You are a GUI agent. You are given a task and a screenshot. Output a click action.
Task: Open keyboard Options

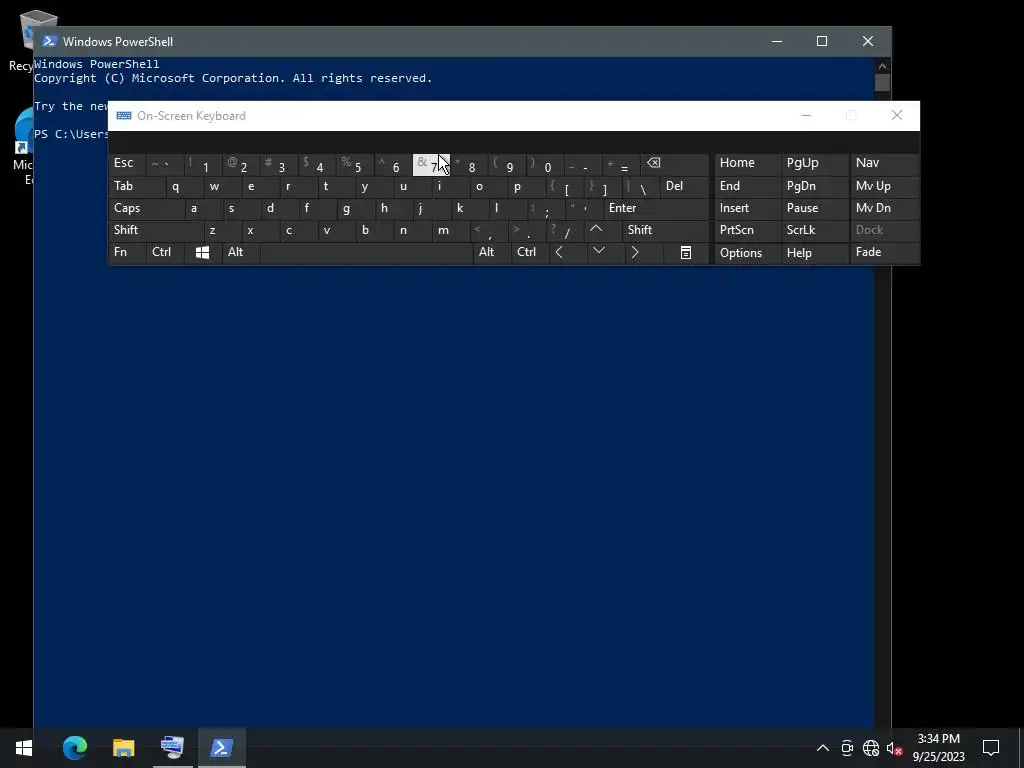click(x=746, y=253)
